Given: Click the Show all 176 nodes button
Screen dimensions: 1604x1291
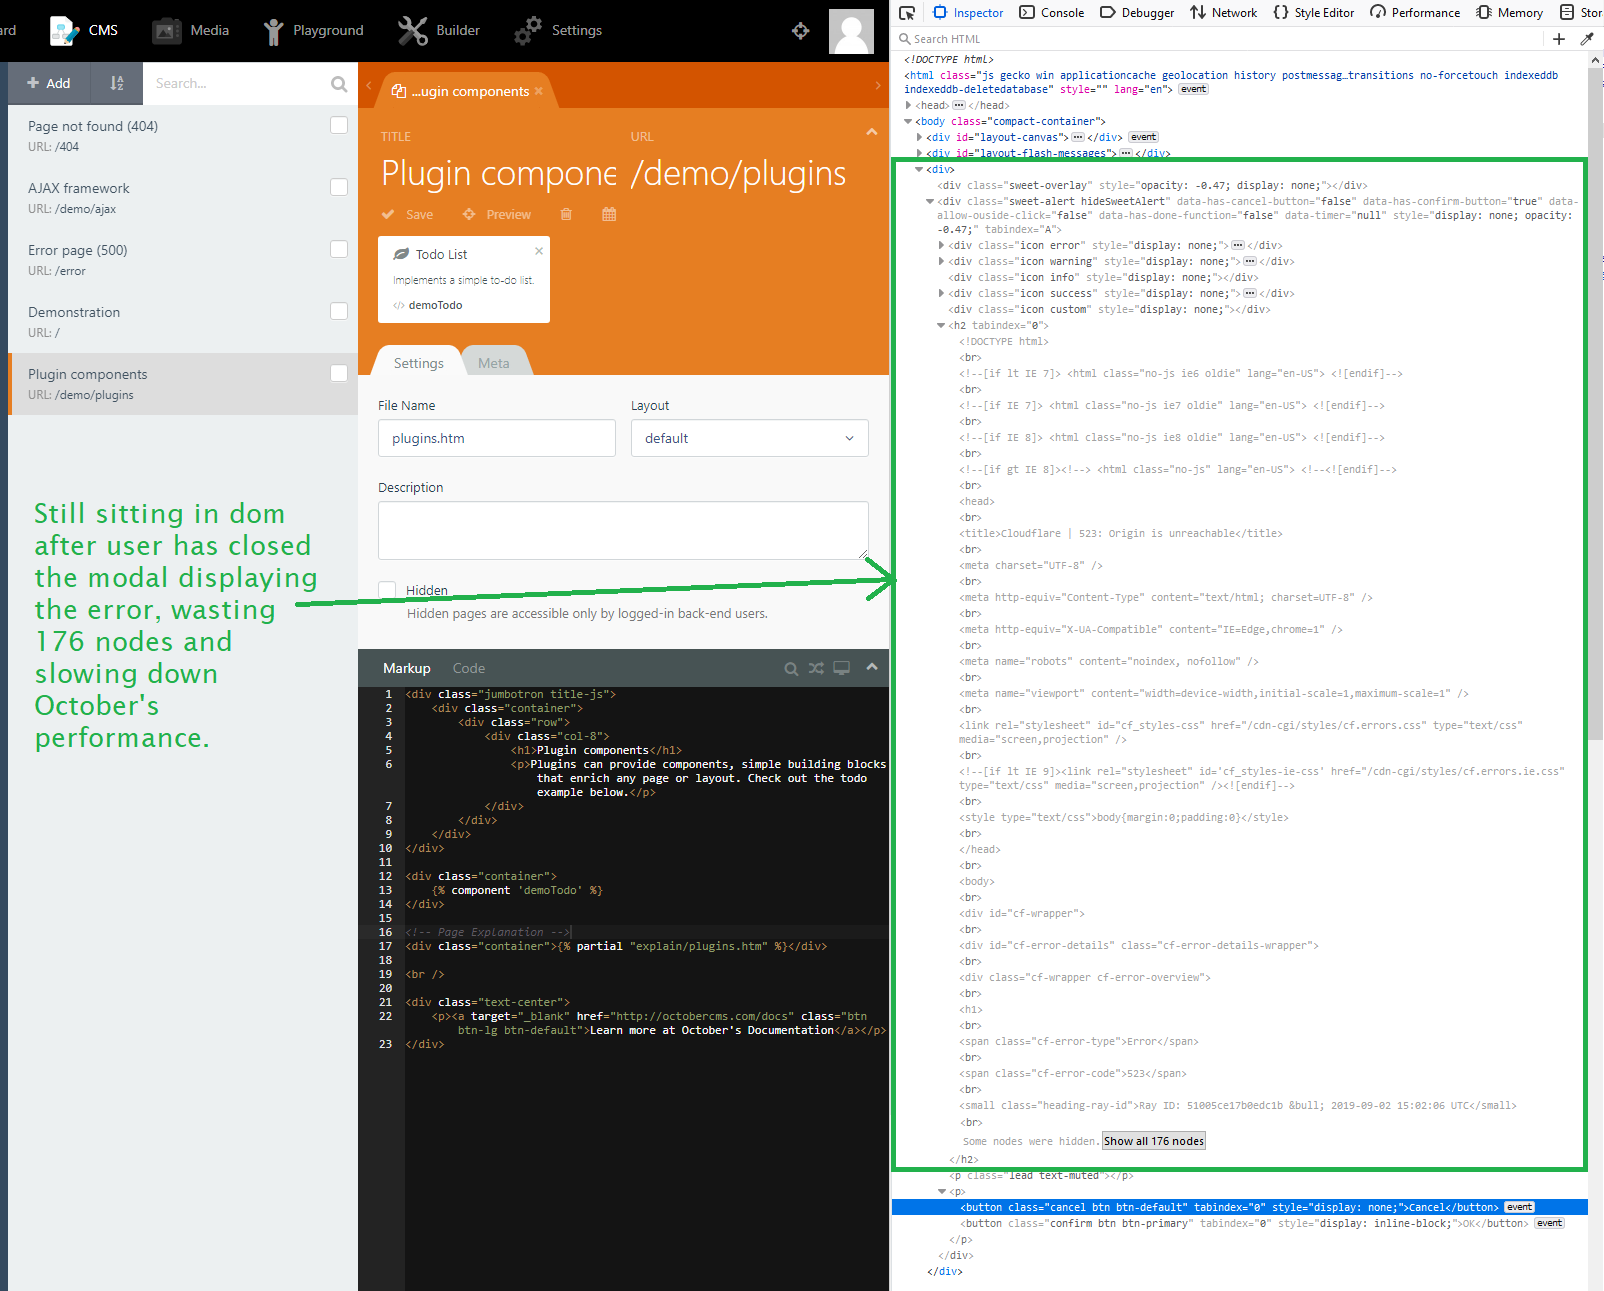Looking at the screenshot, I should tap(1153, 1140).
